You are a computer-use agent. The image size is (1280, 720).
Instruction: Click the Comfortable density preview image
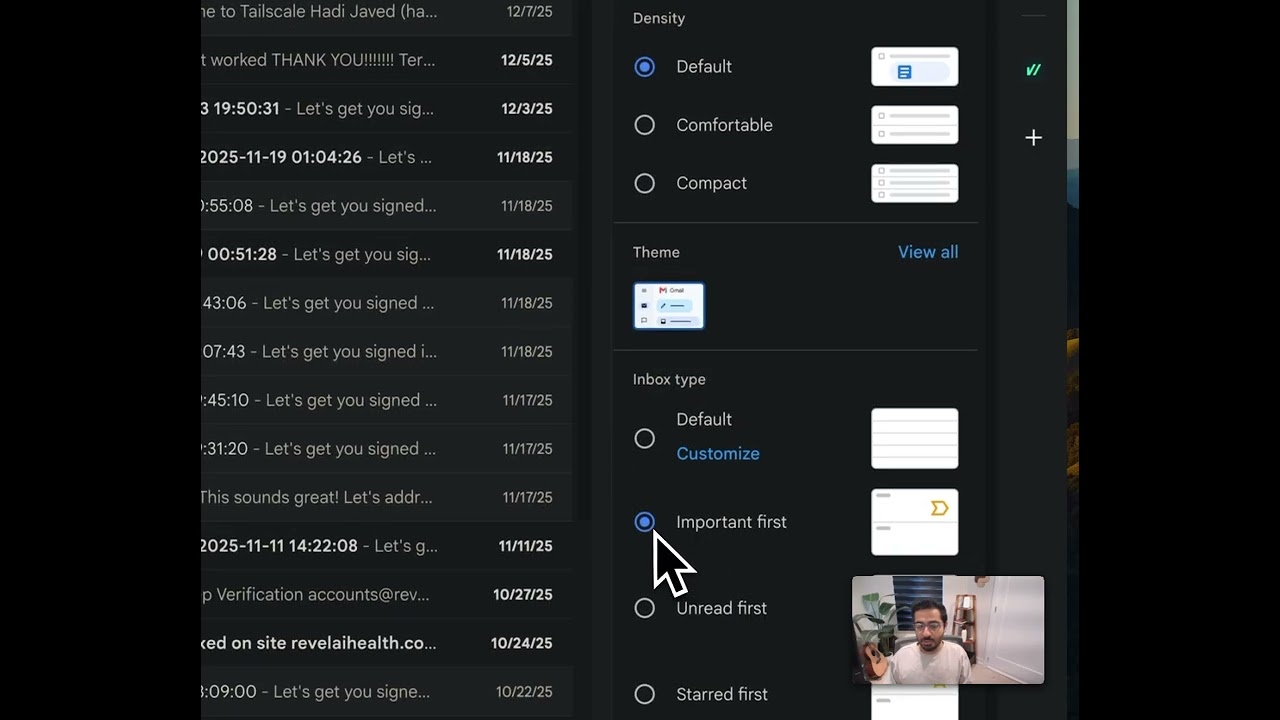pyautogui.click(x=915, y=125)
